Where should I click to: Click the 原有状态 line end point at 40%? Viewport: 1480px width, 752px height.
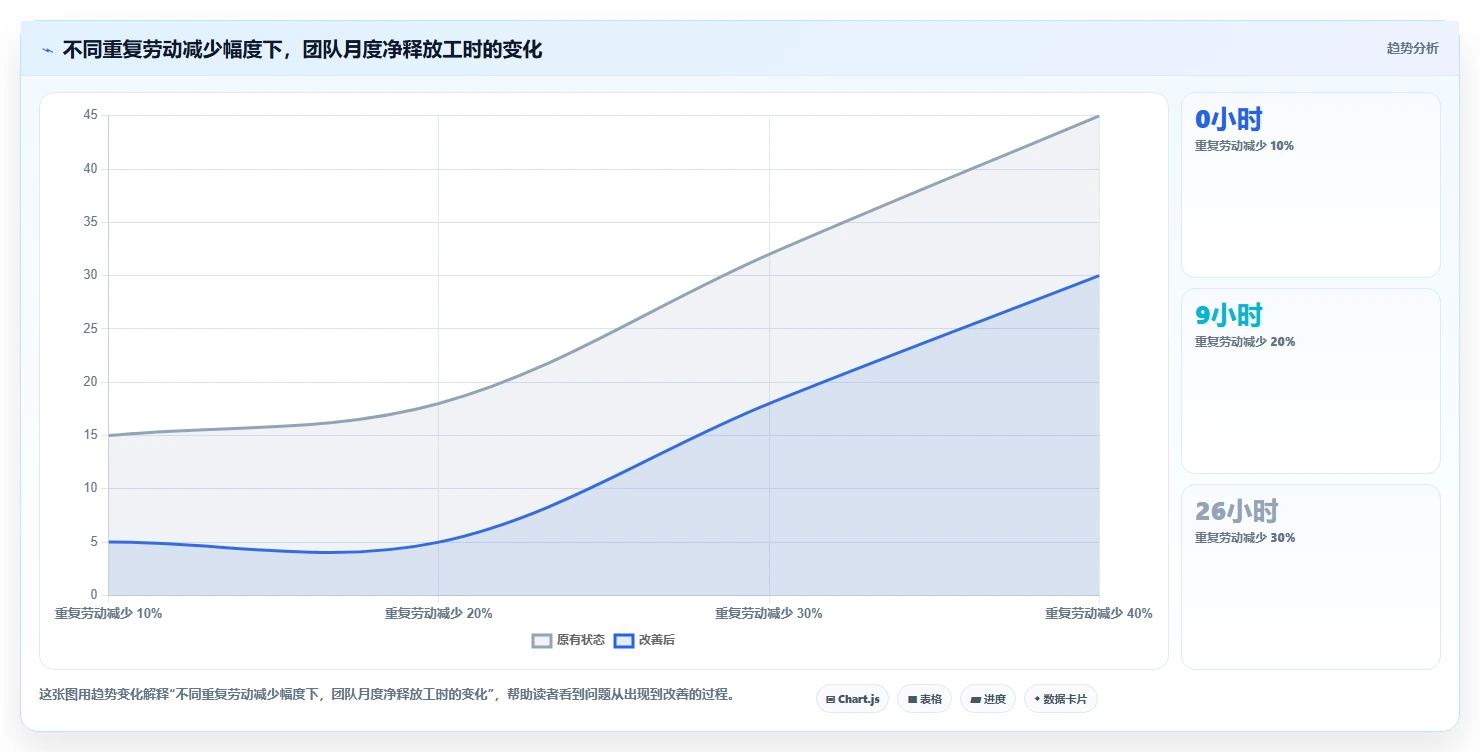(x=1099, y=116)
